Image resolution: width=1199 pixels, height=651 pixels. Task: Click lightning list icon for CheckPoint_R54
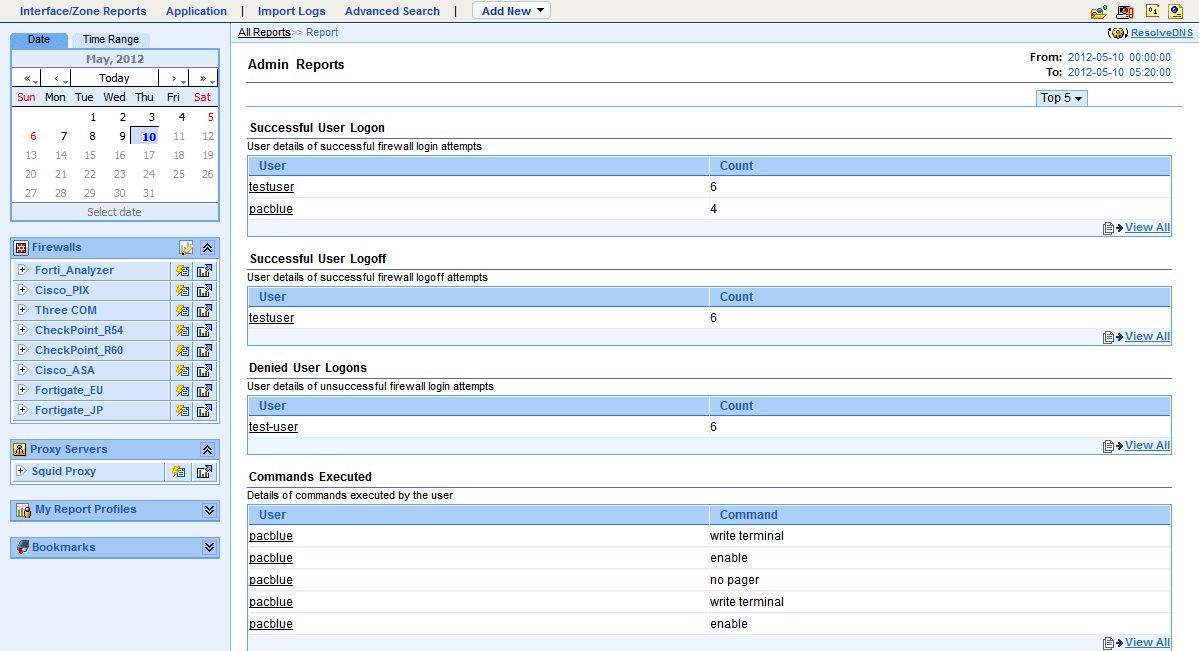[182, 330]
